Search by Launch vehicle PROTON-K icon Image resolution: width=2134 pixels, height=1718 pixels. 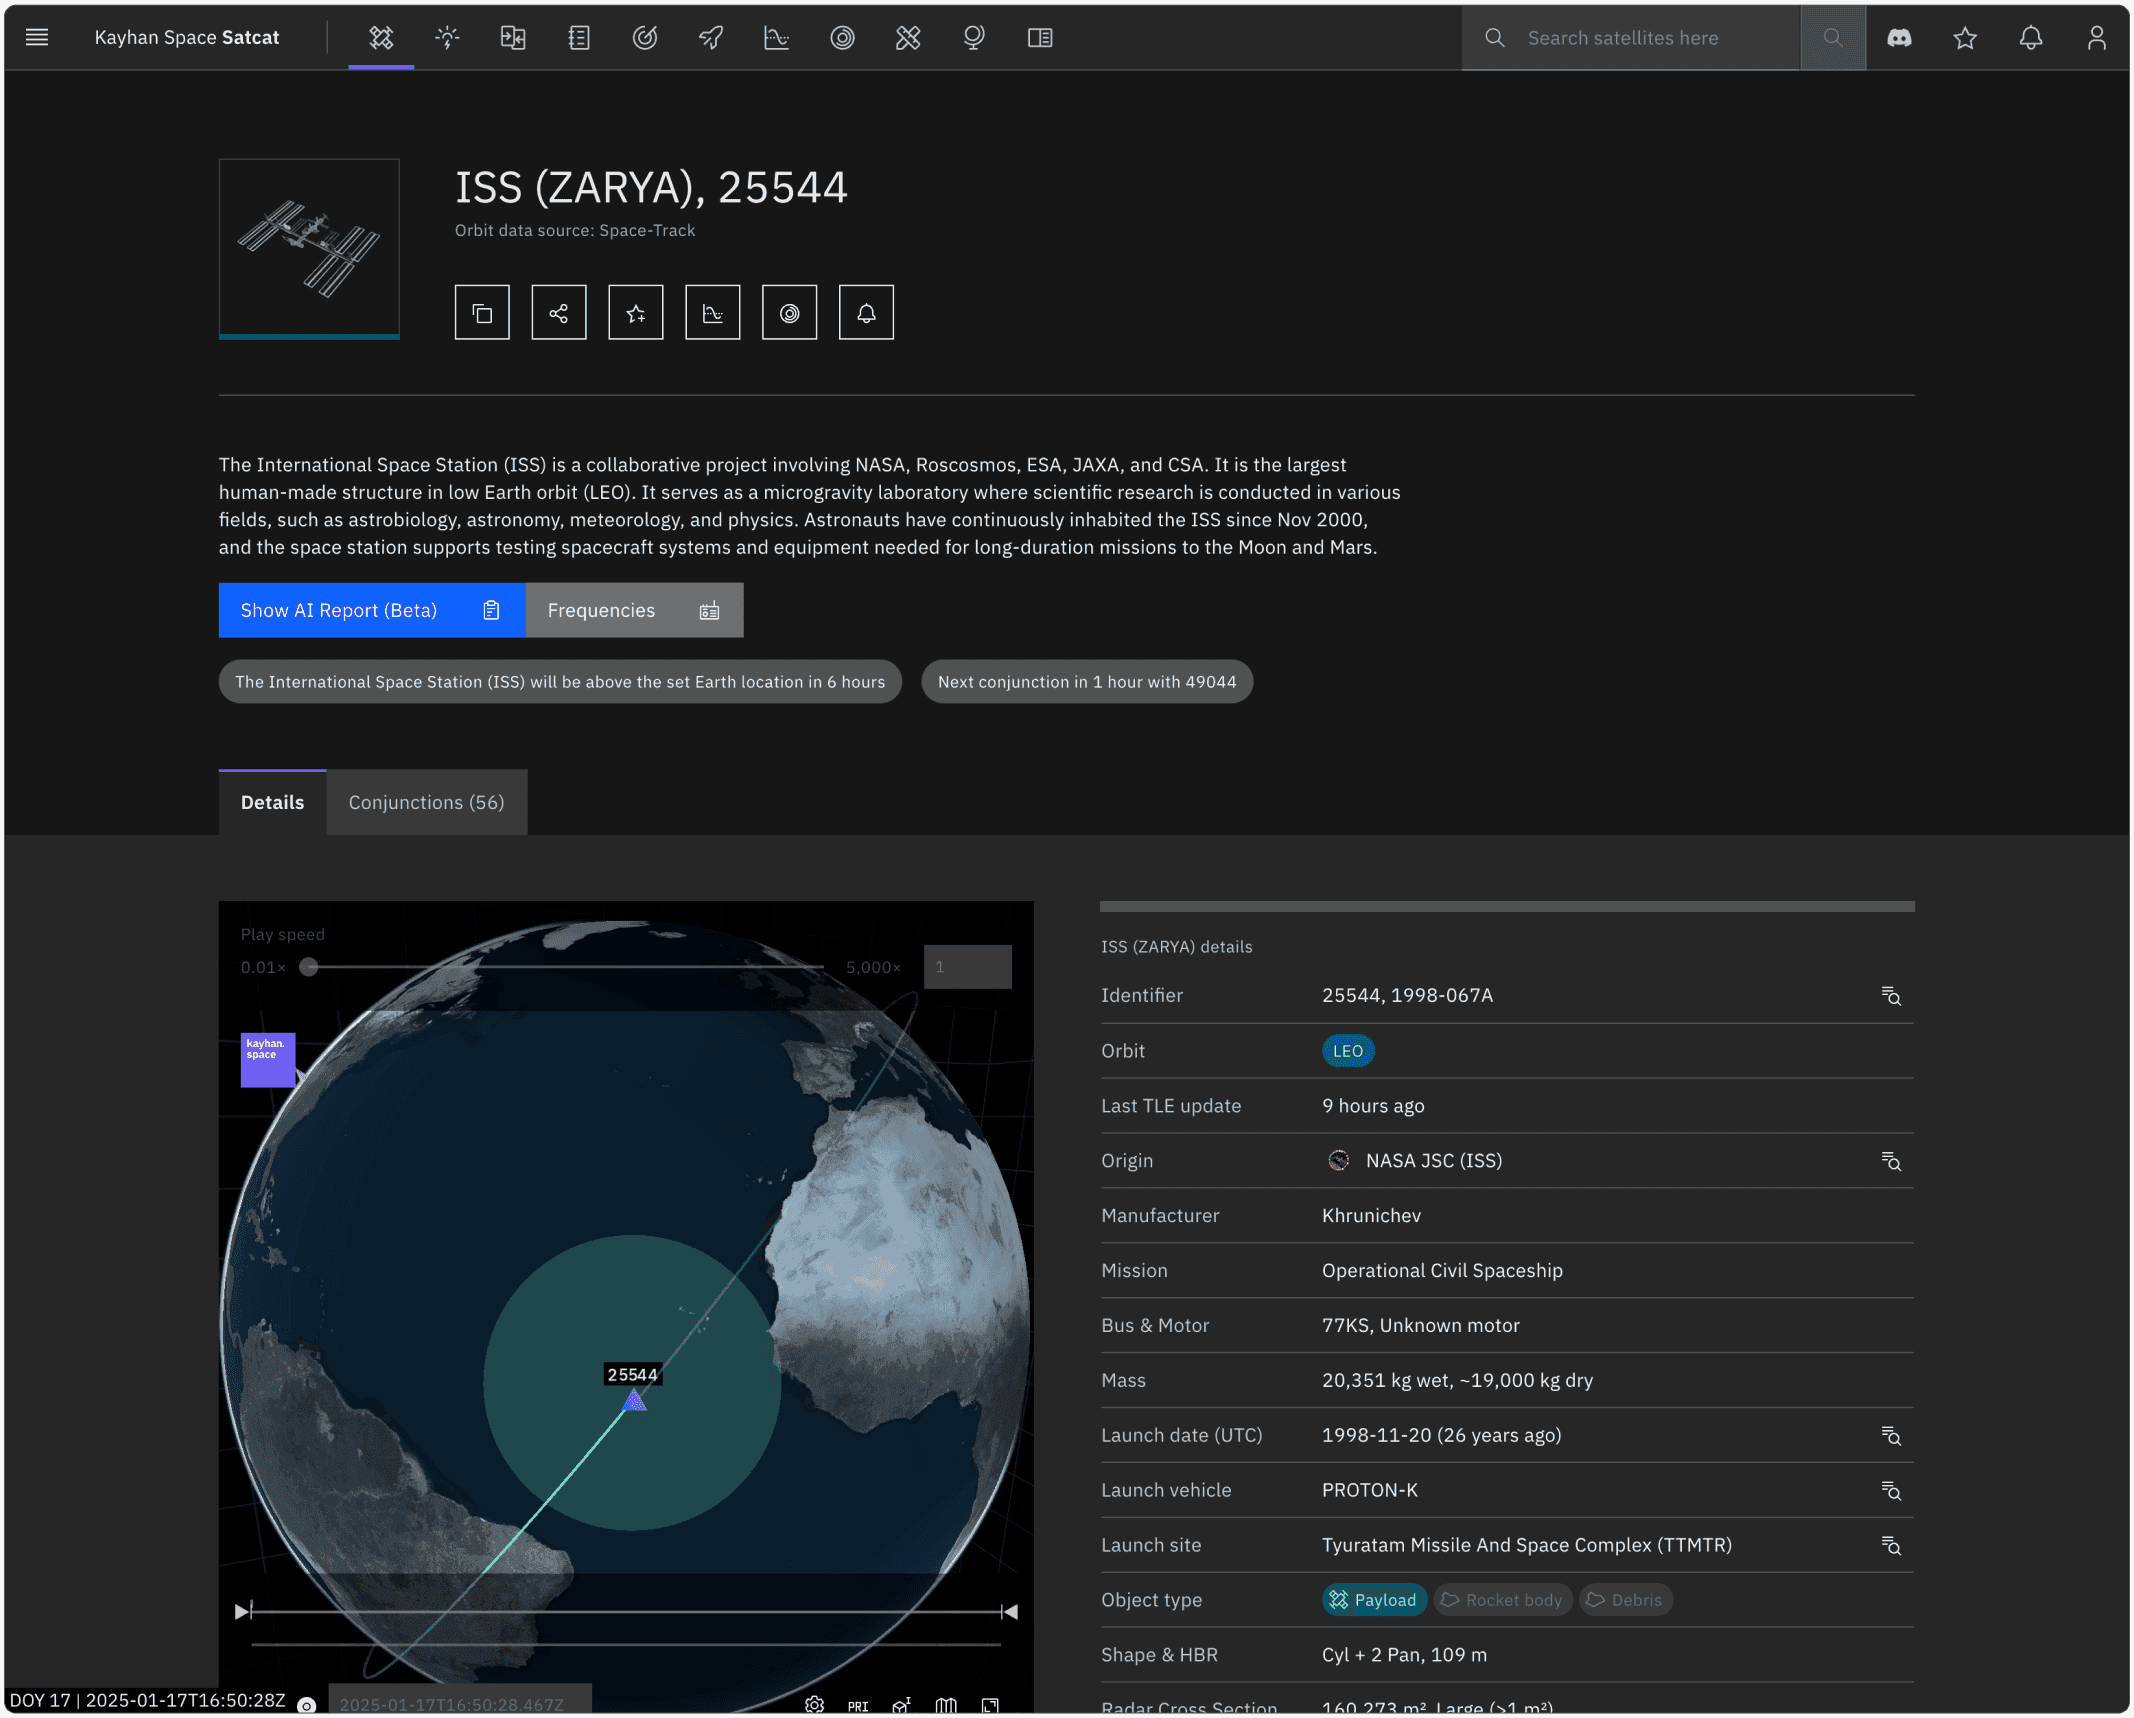1891,1491
